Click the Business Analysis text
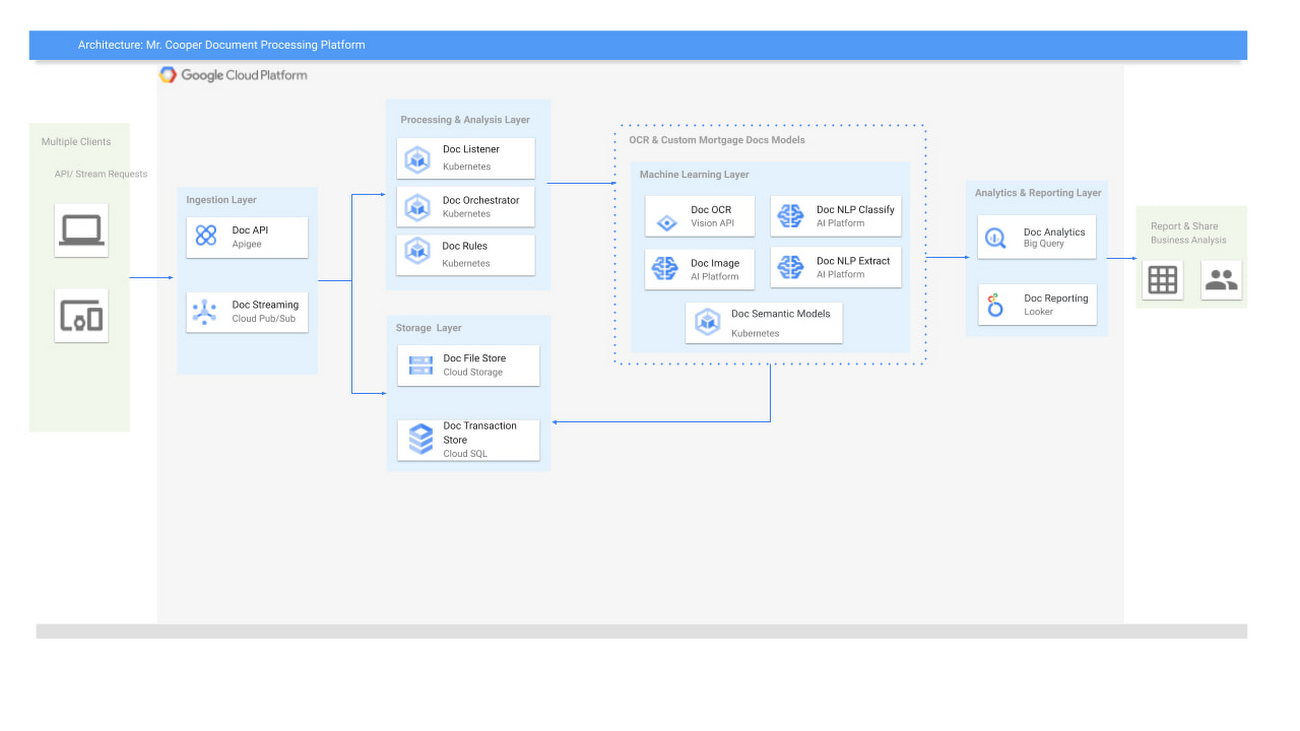The image size is (1300, 731). tap(1188, 240)
